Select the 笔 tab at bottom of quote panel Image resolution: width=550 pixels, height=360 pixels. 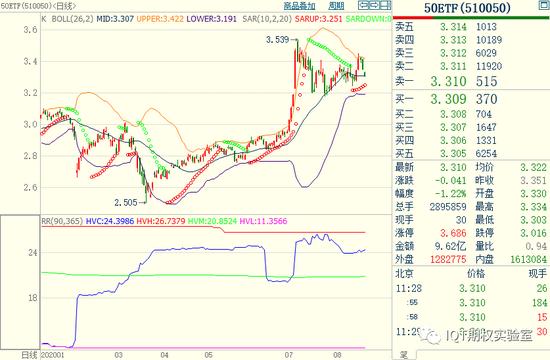(x=404, y=355)
